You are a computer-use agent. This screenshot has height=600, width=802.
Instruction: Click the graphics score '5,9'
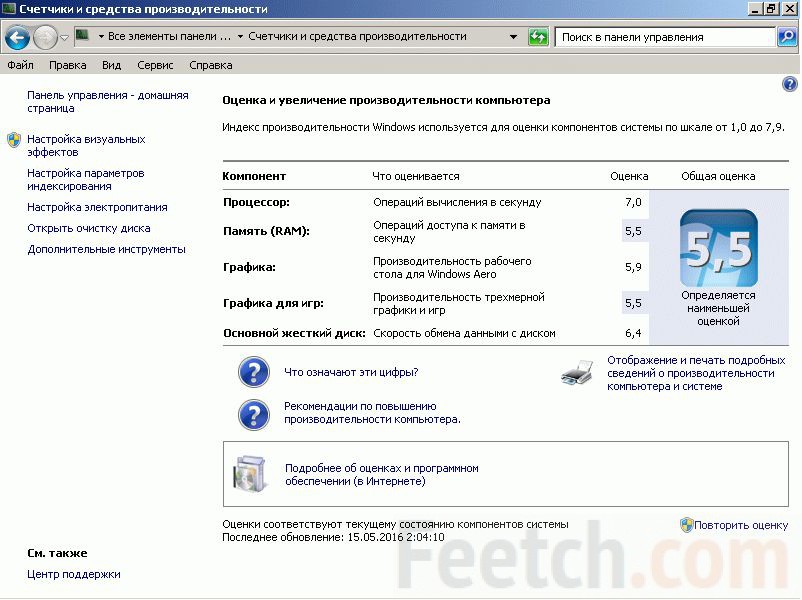[633, 267]
